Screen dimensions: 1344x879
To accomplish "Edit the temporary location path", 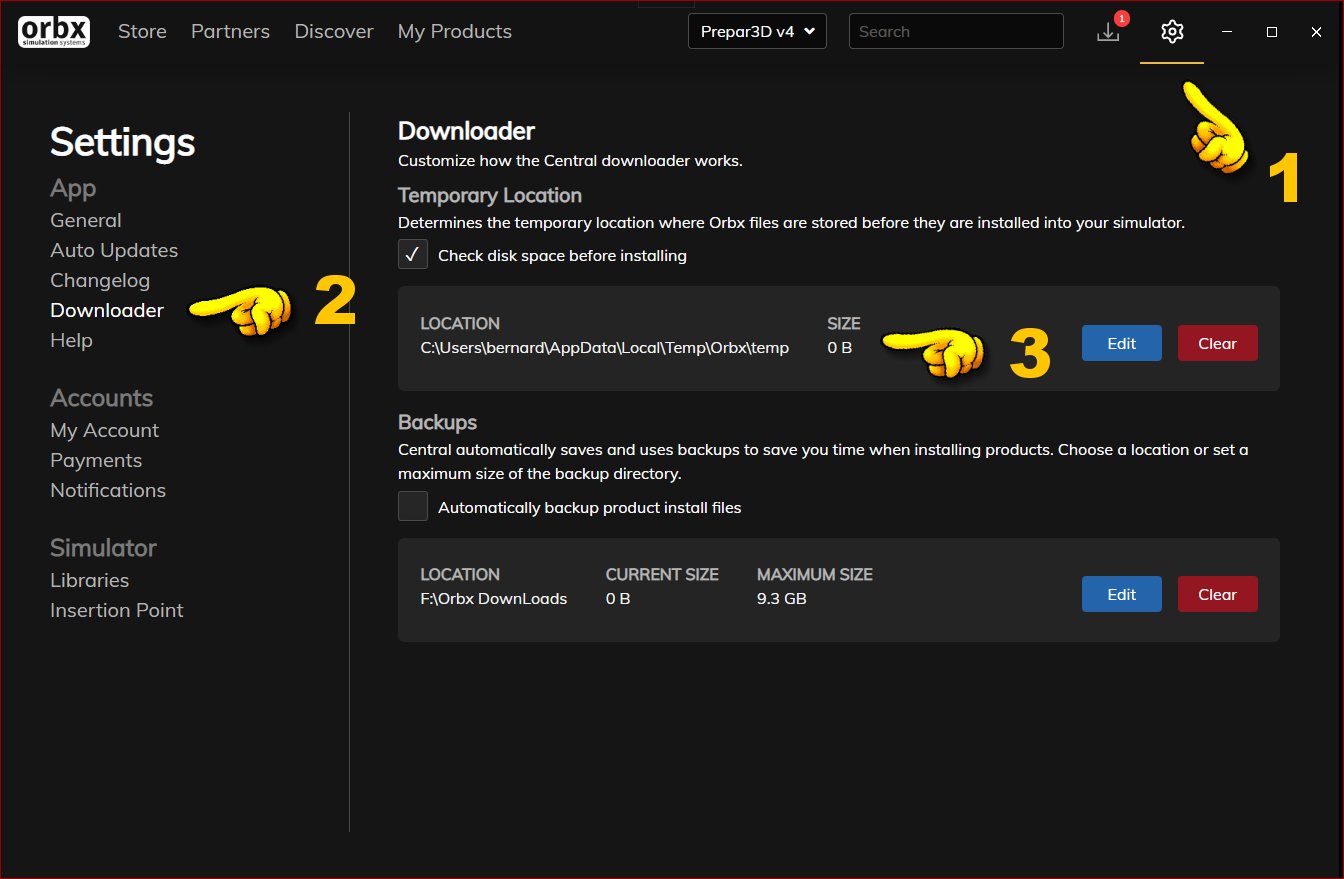I will (1122, 343).
